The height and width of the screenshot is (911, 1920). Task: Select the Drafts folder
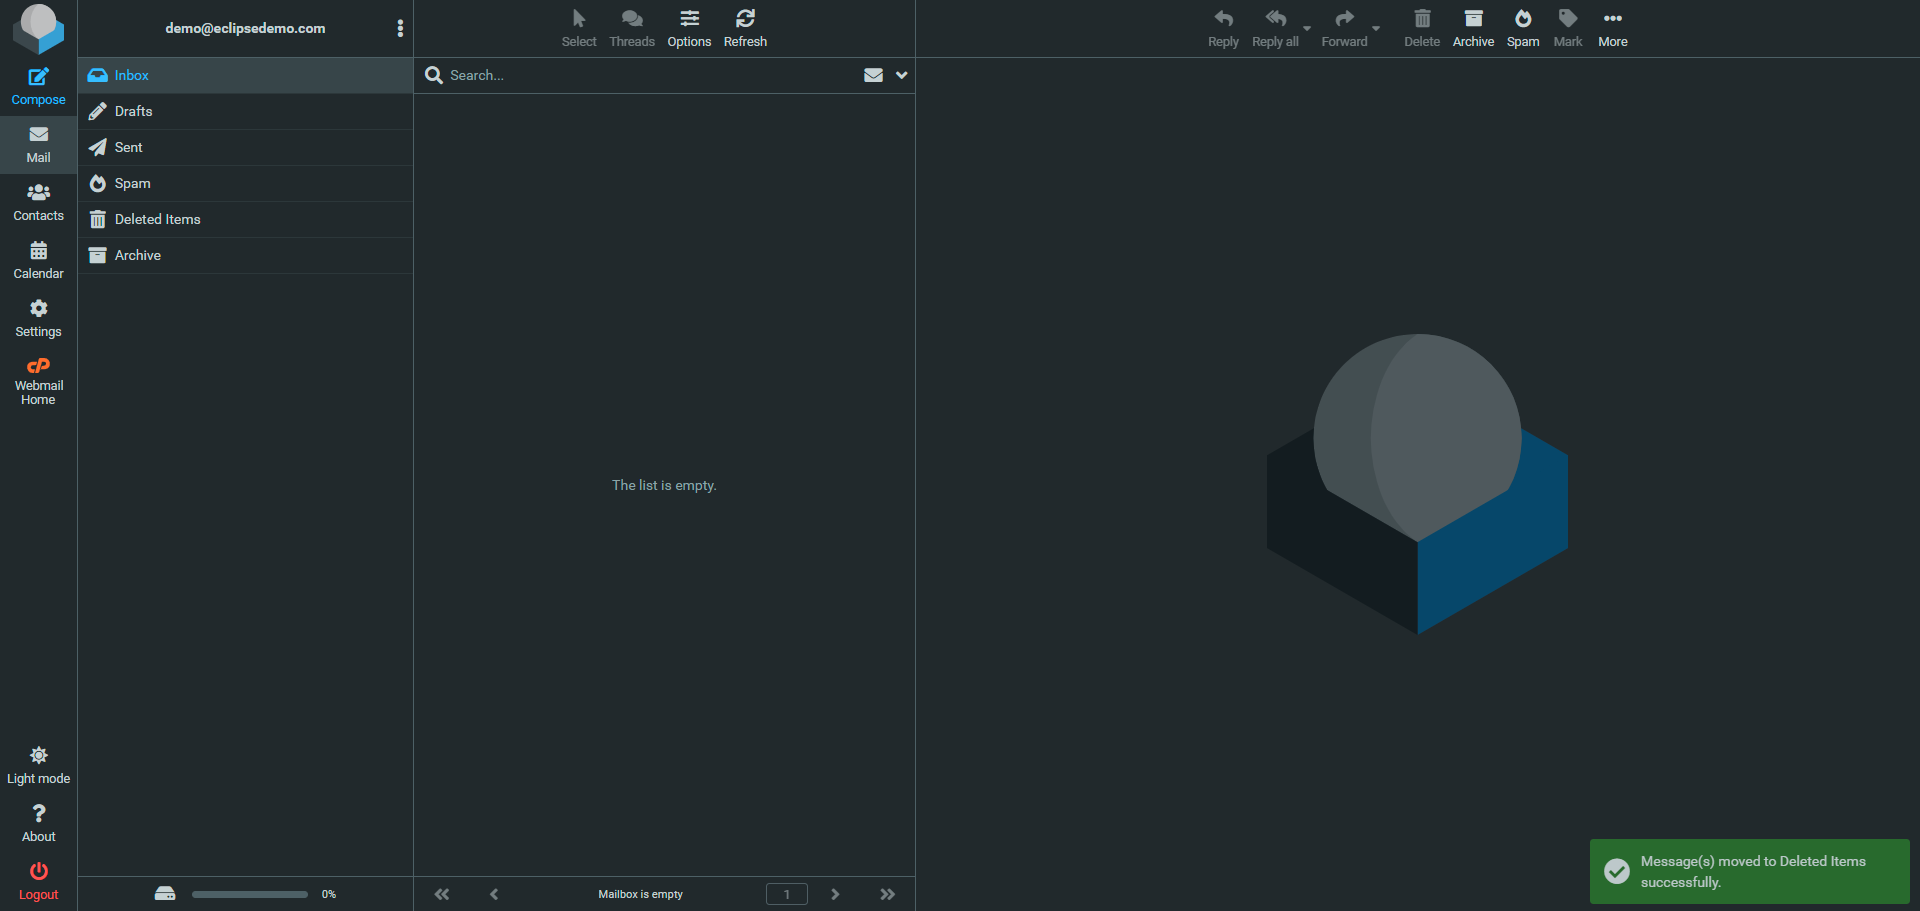pos(133,111)
